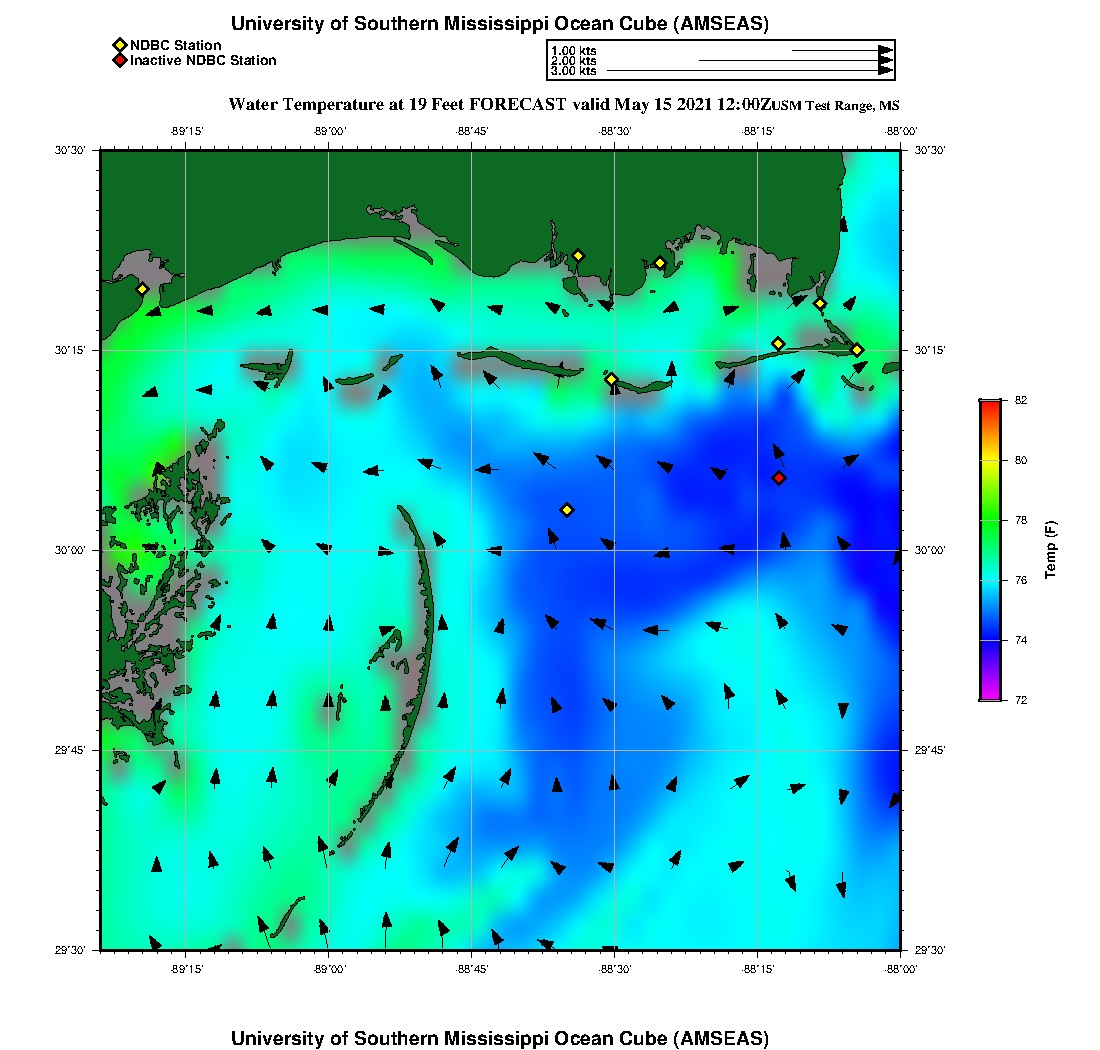Click the blue band at 74 on the color bar
Viewport: 1100px width, 1050px height.
click(x=991, y=640)
